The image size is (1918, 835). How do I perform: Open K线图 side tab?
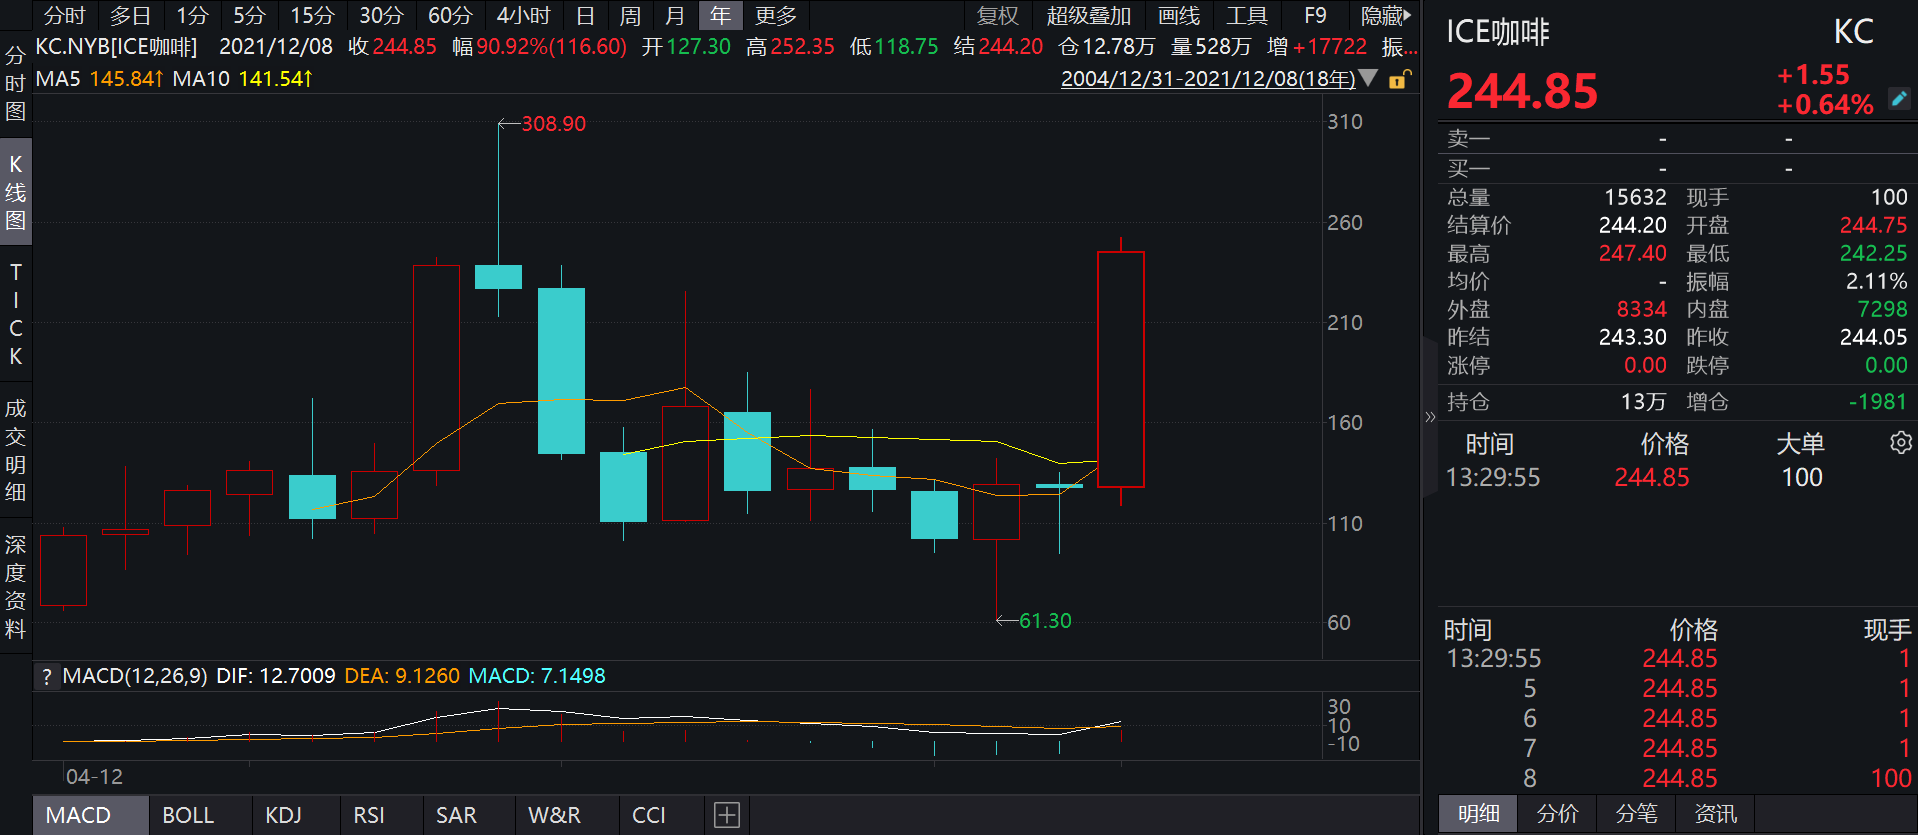(x=15, y=192)
